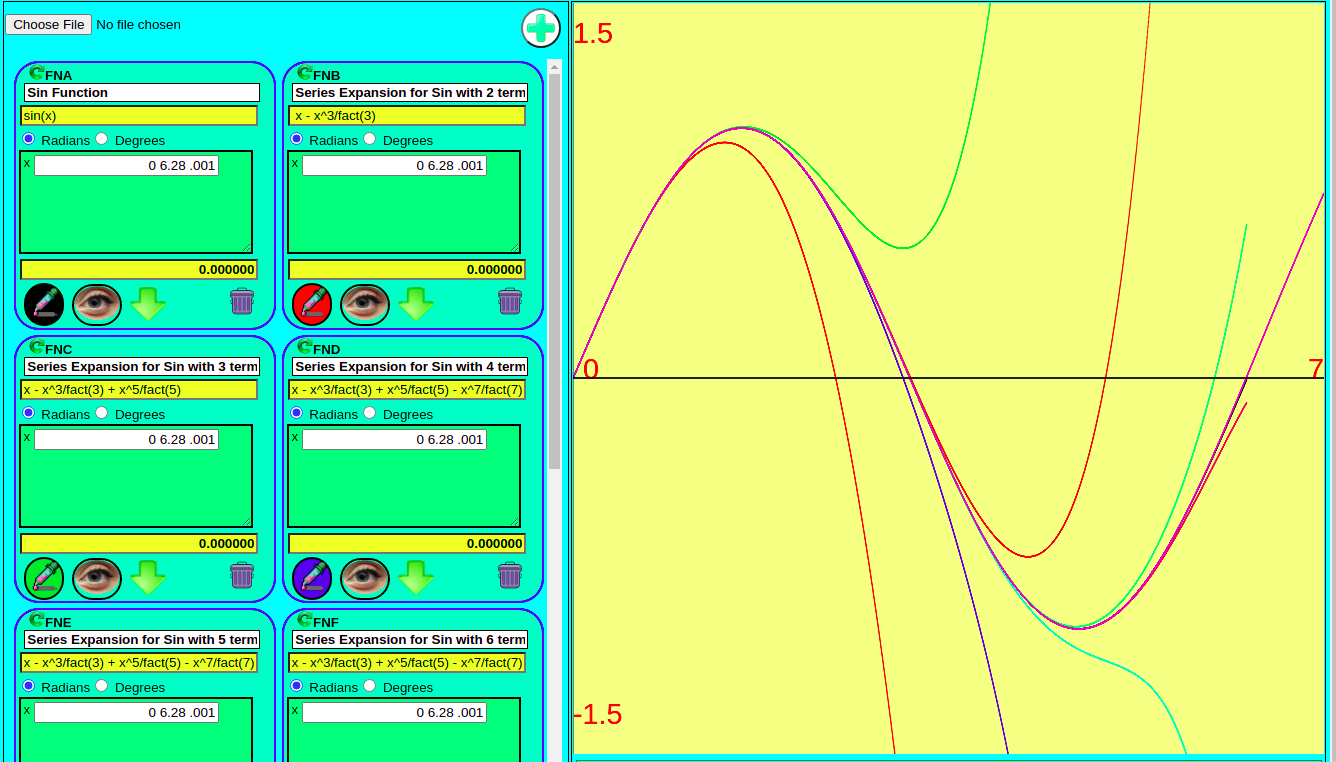Click the green plus add function icon
This screenshot has height=762, width=1336.
click(541, 28)
